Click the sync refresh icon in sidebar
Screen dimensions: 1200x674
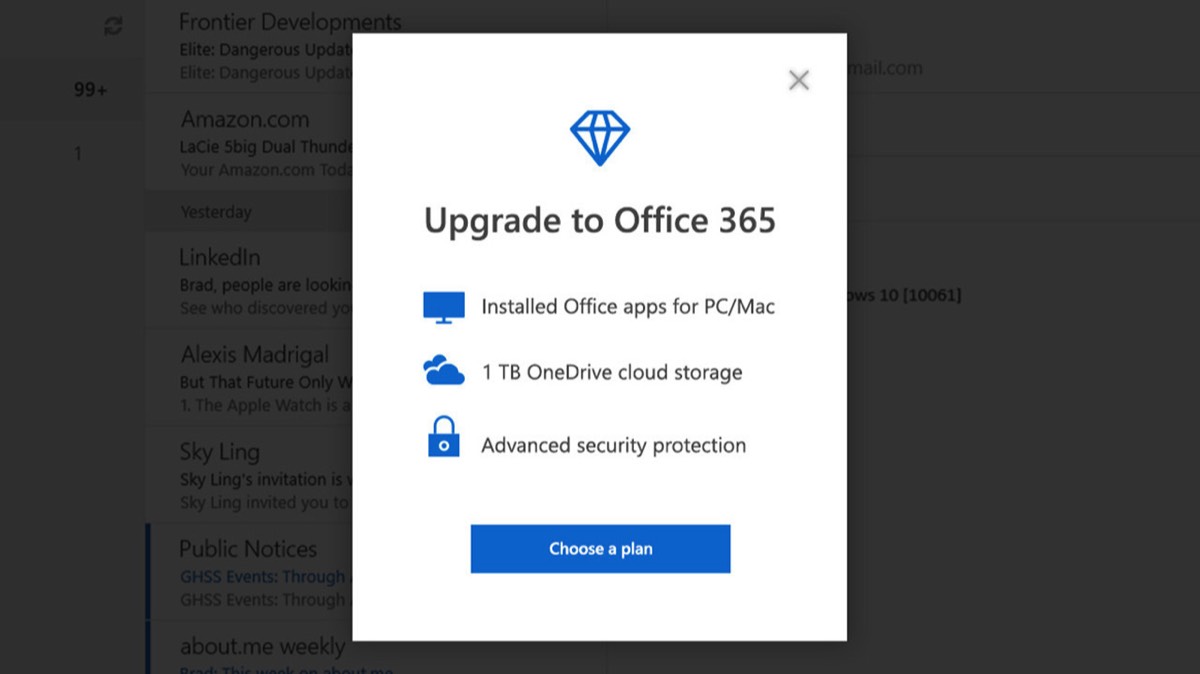tap(113, 27)
